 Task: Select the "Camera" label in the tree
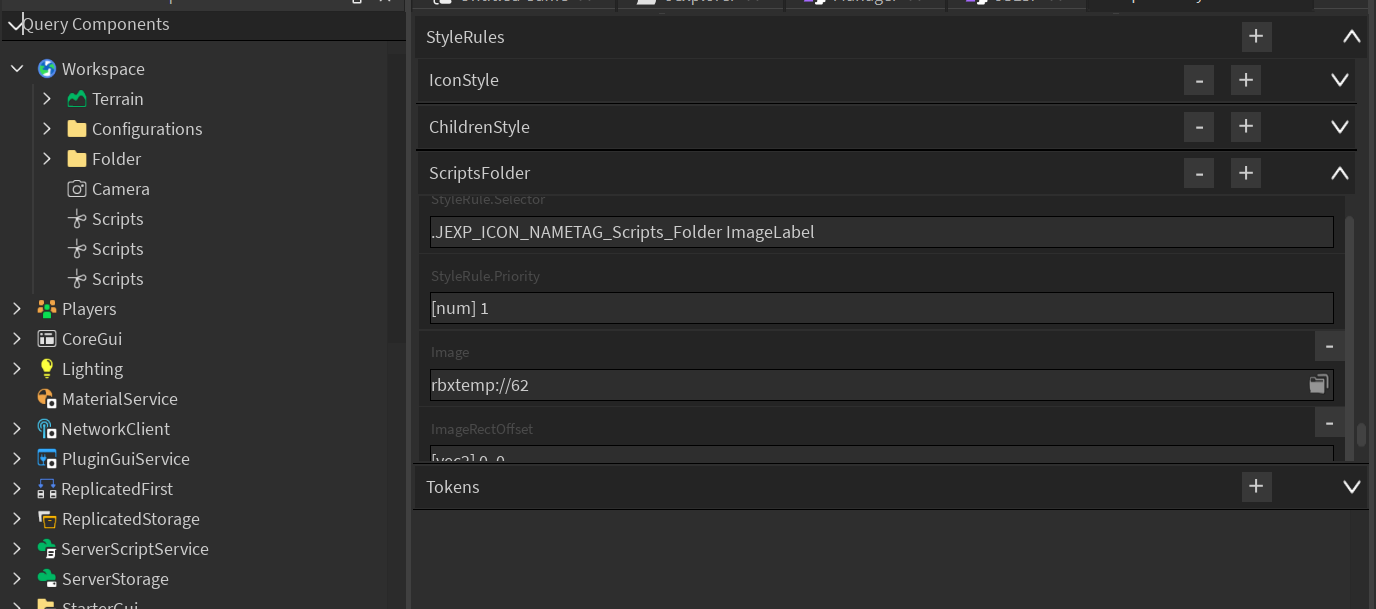pyautogui.click(x=121, y=189)
